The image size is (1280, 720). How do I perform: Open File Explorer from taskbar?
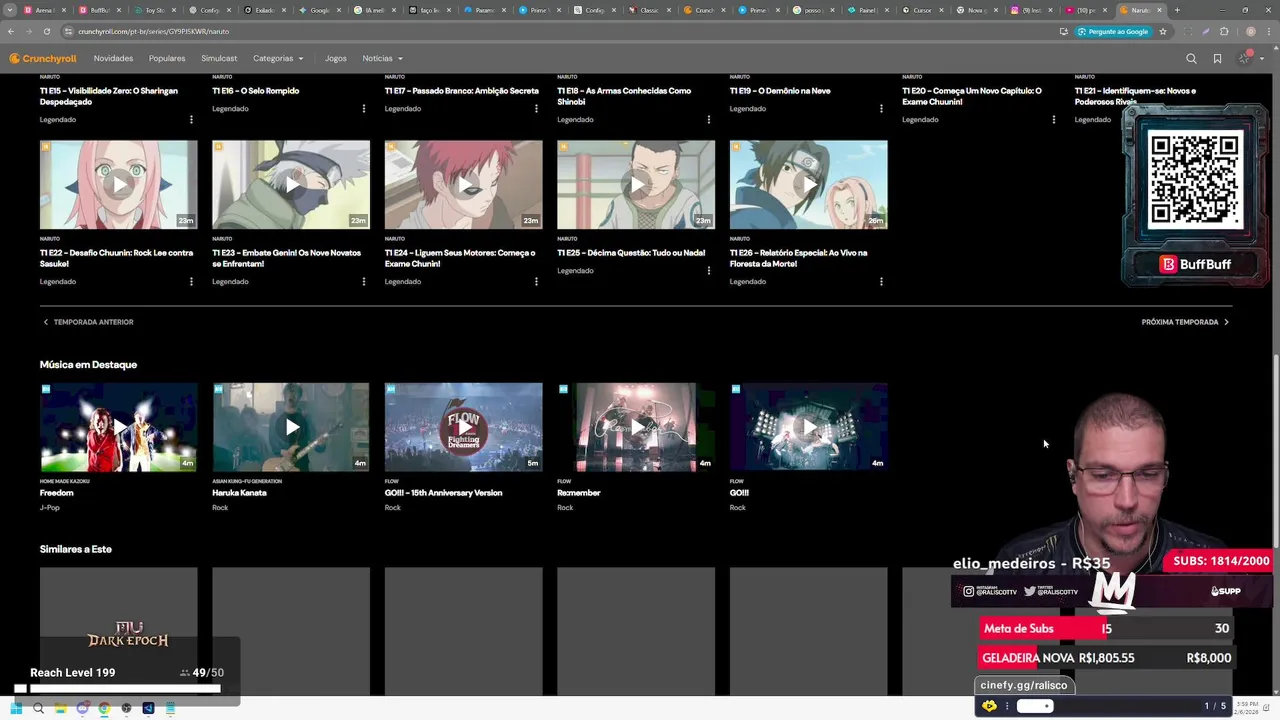(x=60, y=708)
